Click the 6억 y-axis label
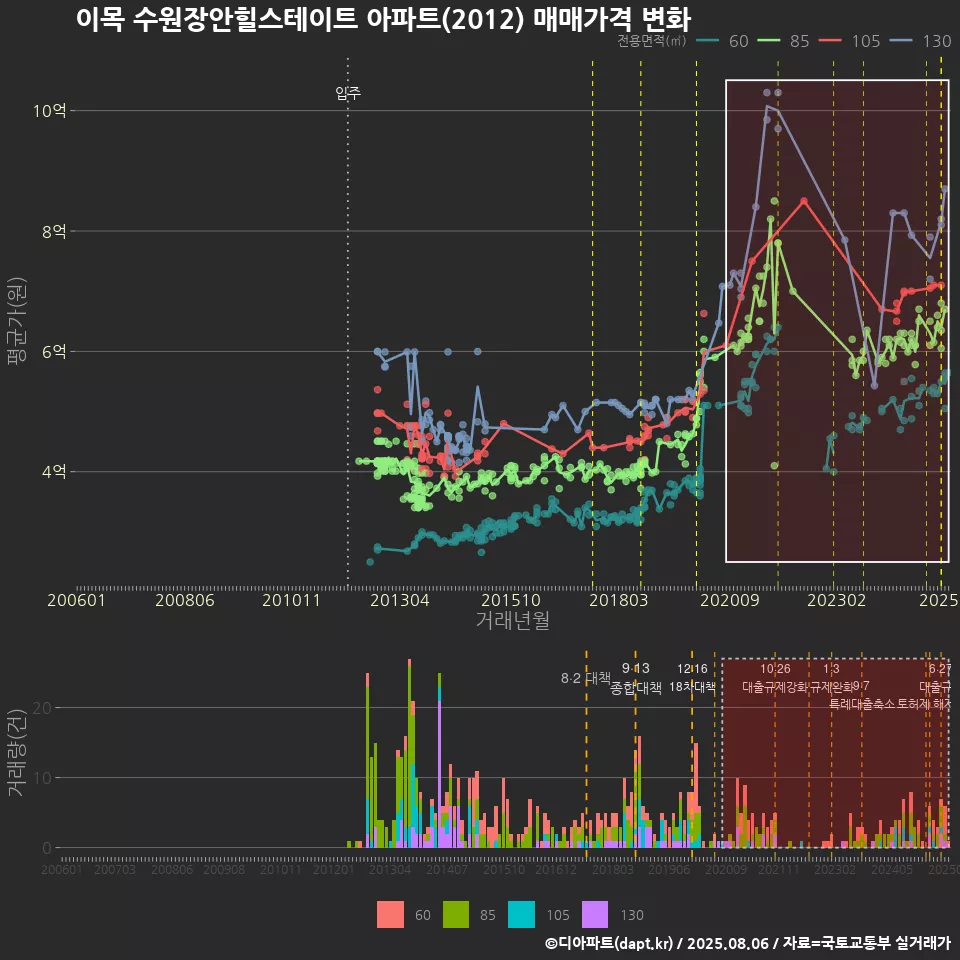This screenshot has width=960, height=960. pos(54,351)
